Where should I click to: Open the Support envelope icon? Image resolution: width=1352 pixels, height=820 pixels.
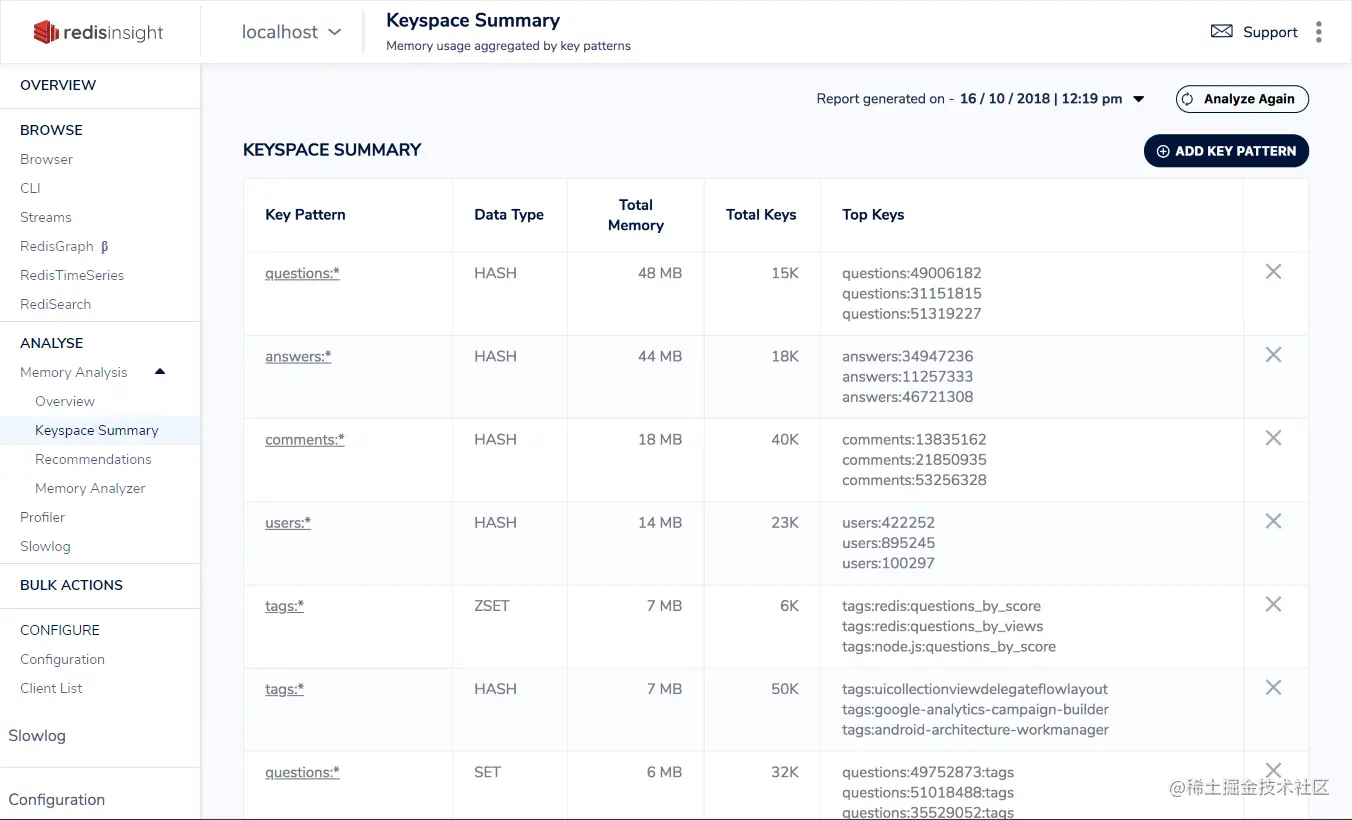1221,31
